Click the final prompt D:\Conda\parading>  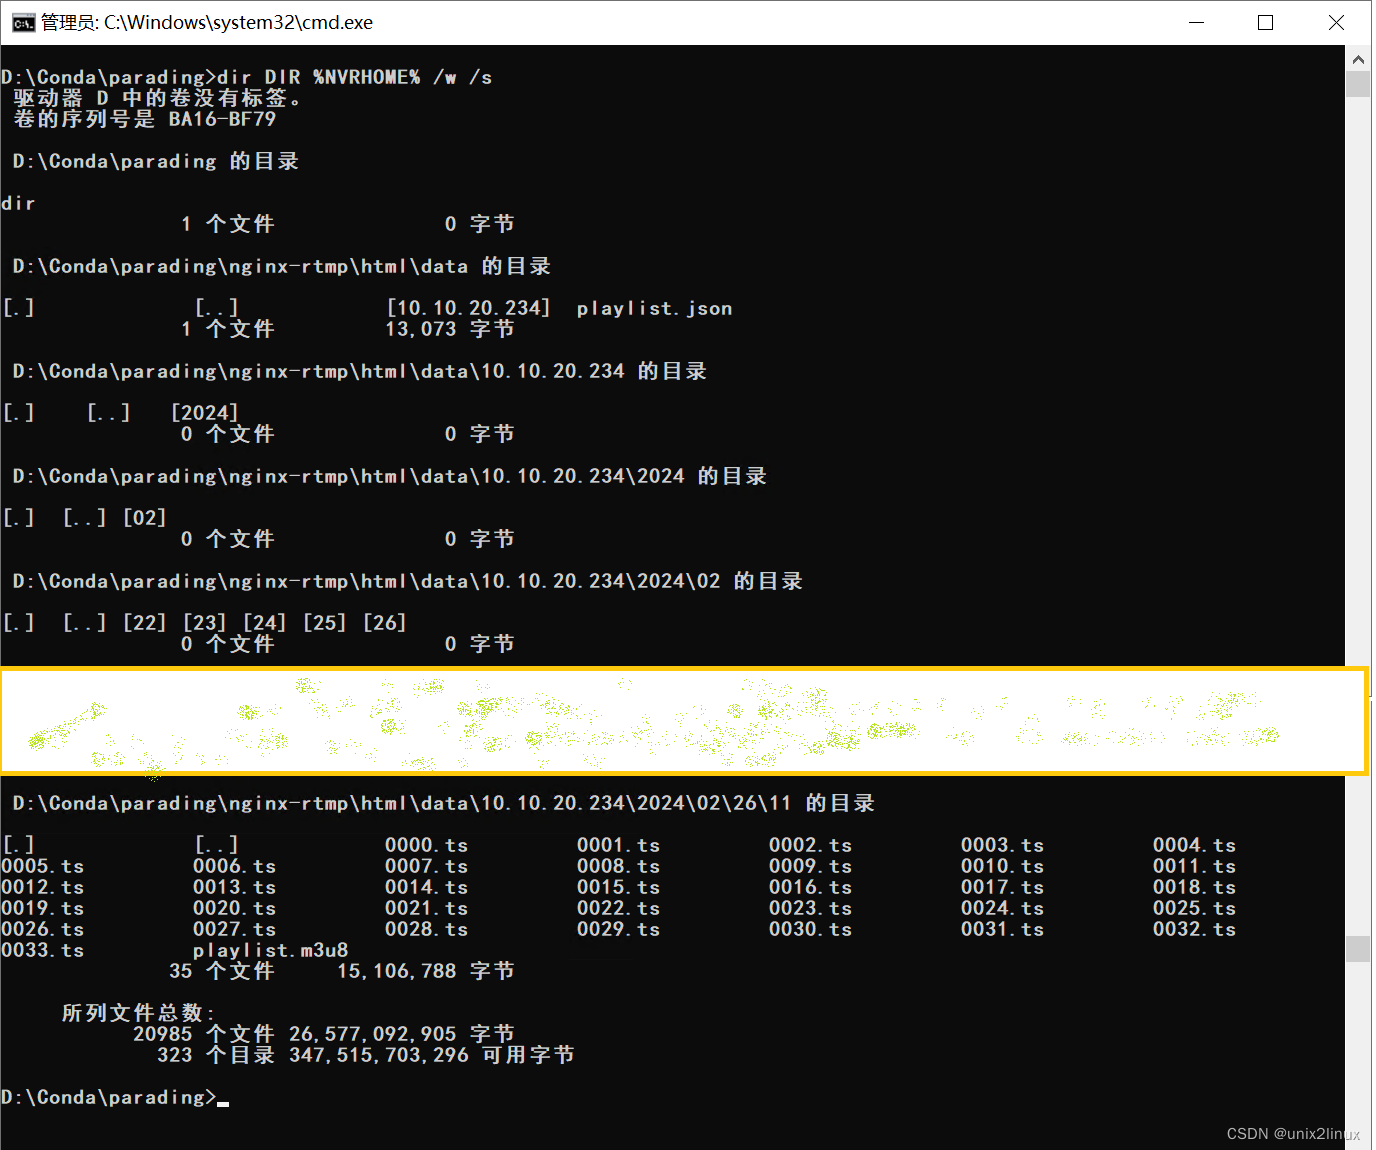(109, 1098)
